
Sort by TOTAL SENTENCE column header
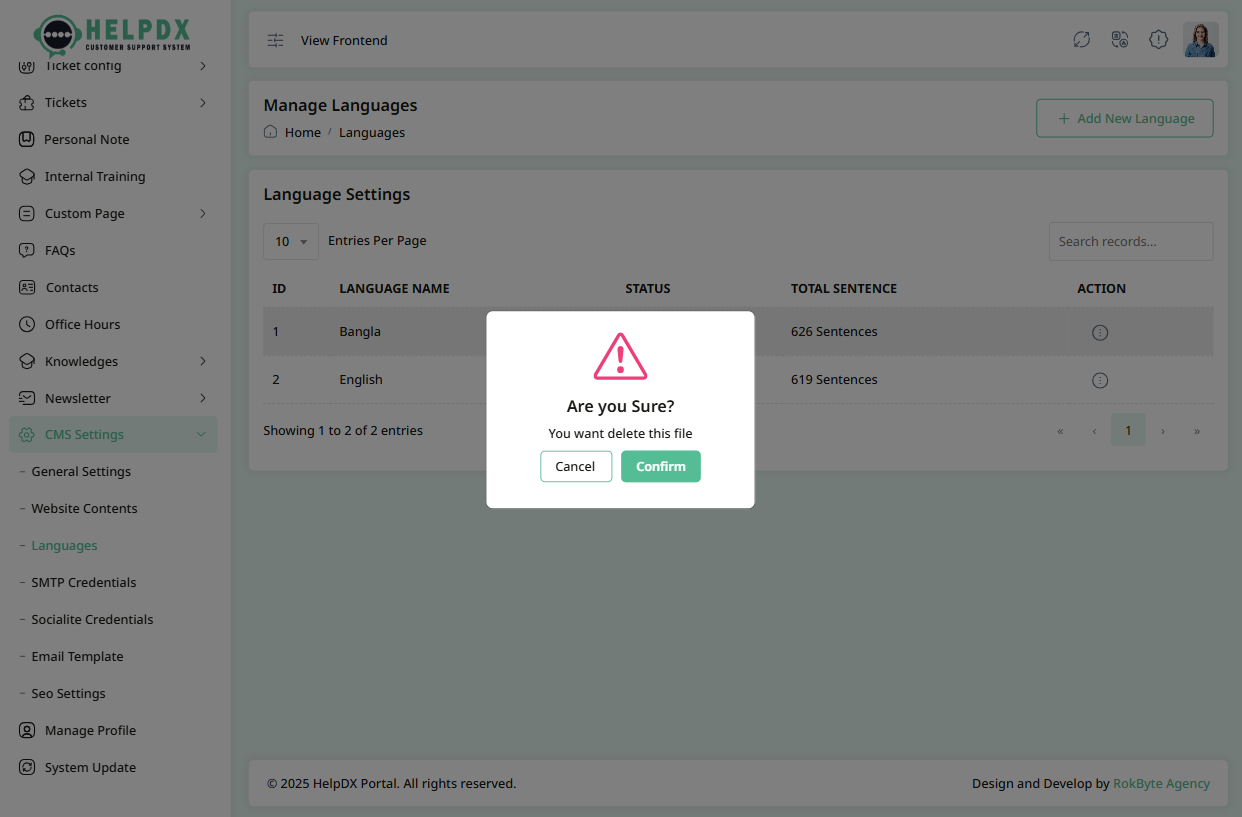click(x=844, y=288)
